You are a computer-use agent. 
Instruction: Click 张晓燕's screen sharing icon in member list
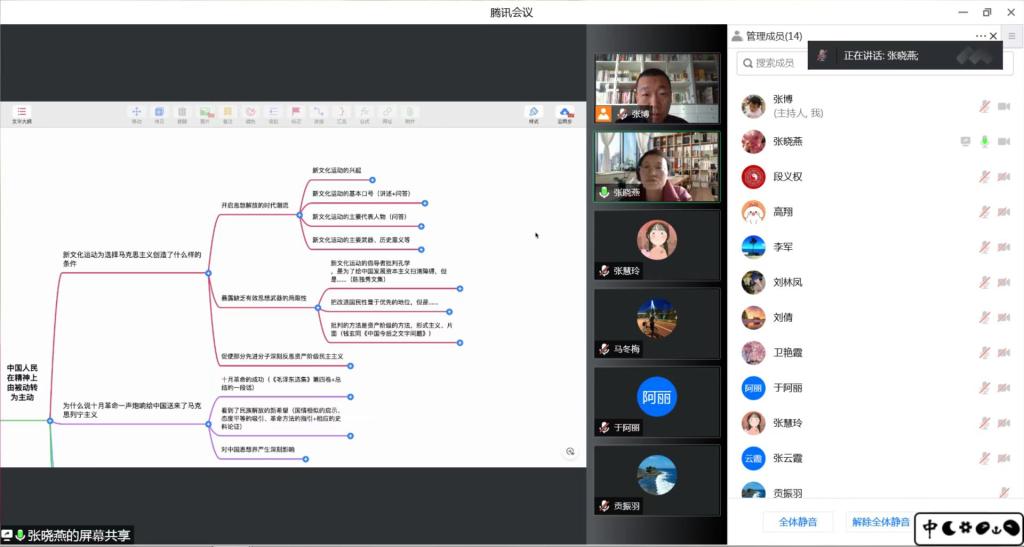pos(965,141)
